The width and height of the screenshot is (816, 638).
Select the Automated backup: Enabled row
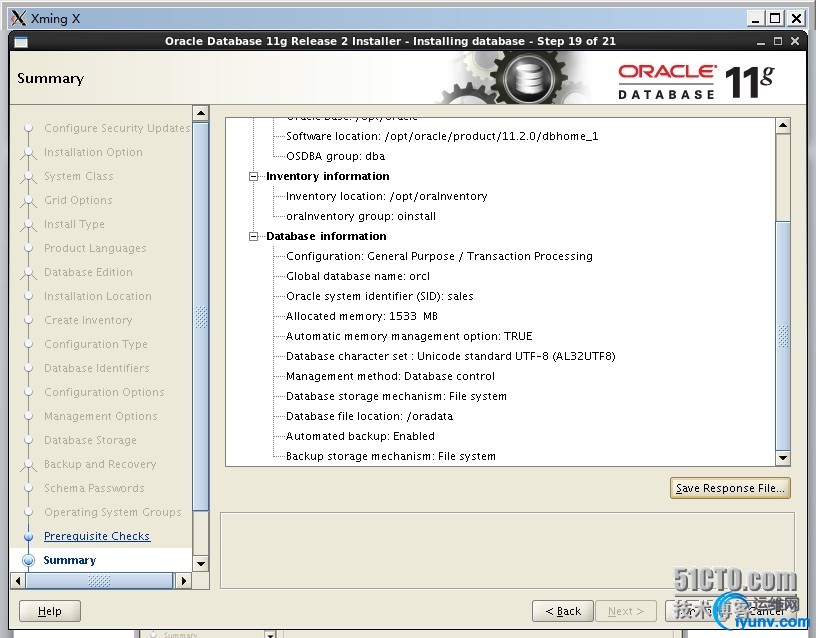point(360,436)
